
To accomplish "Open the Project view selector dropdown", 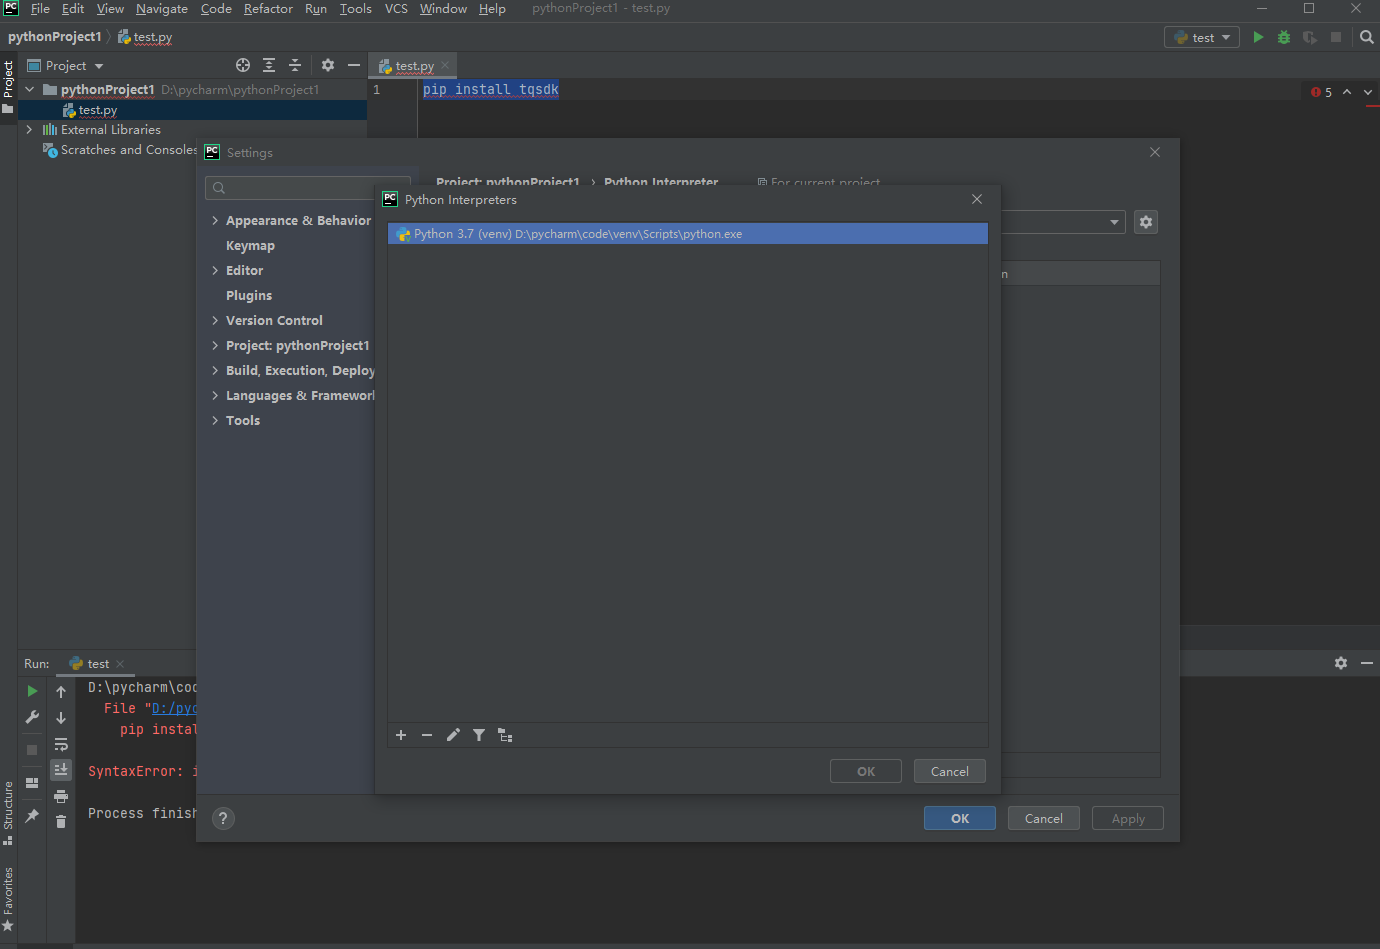I will tap(65, 65).
